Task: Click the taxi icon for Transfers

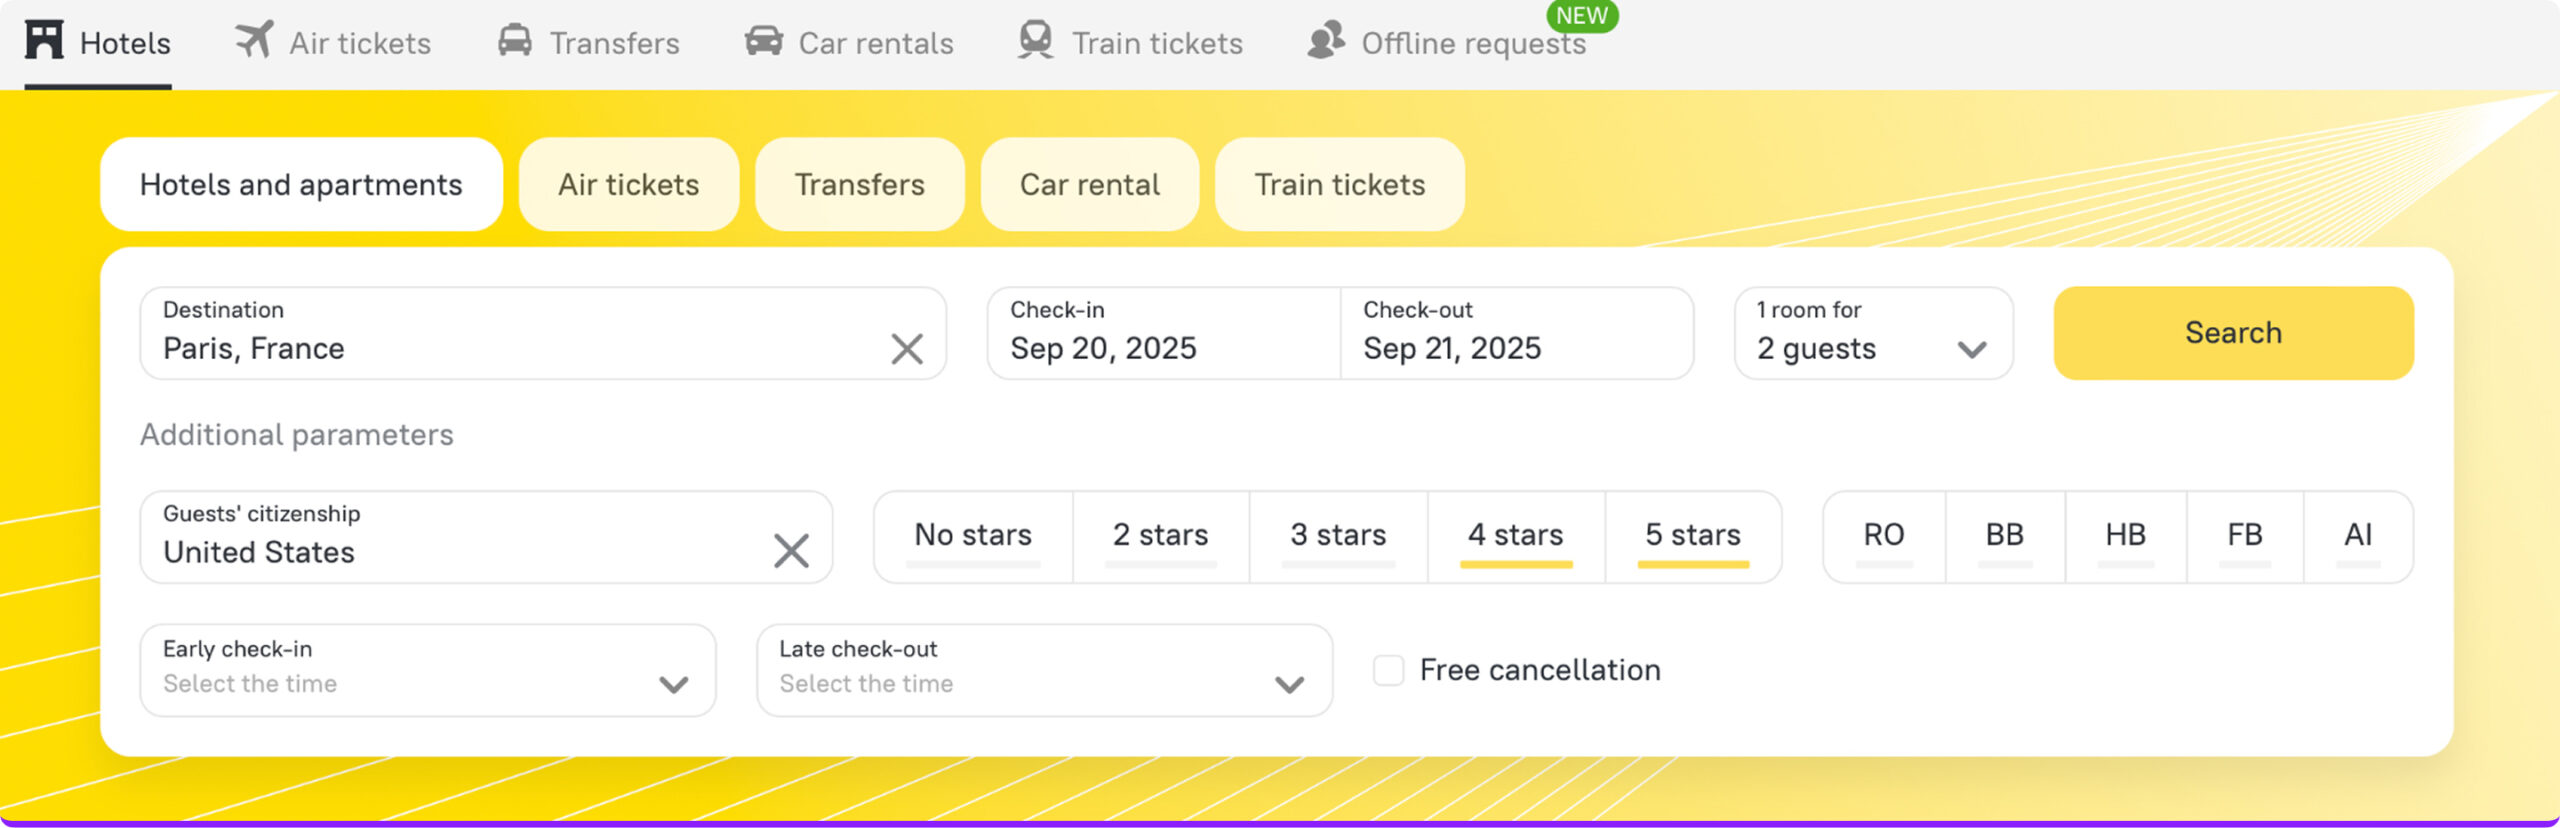Action: tap(515, 41)
